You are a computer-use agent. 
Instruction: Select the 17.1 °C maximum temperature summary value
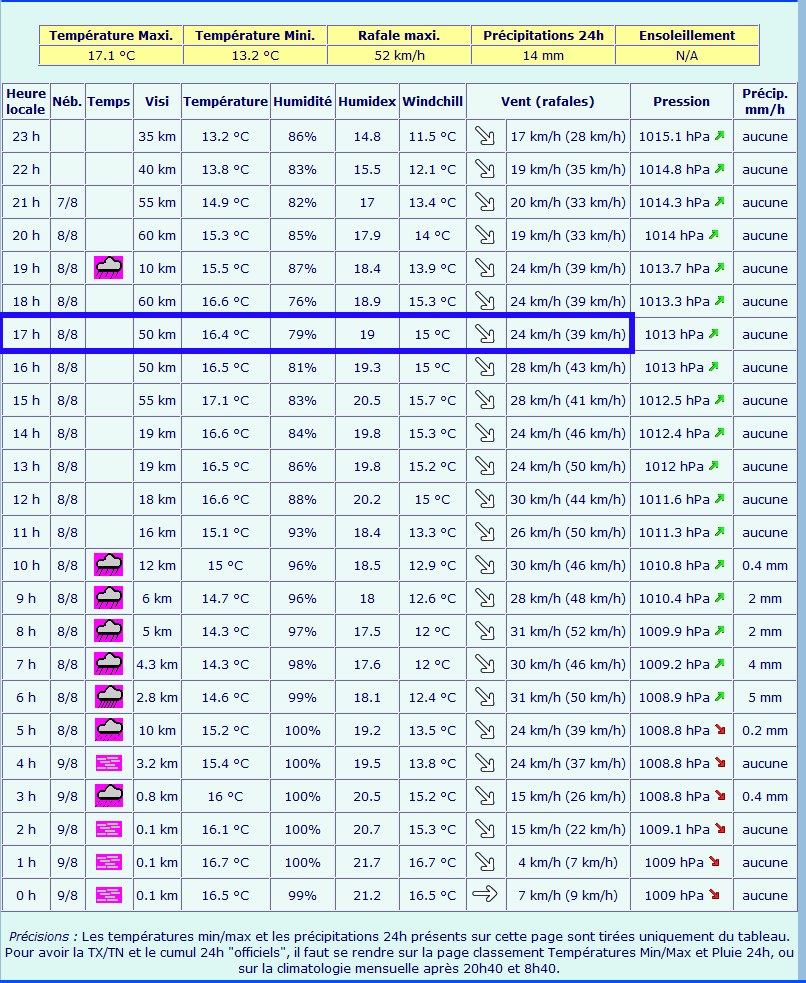(x=111, y=55)
